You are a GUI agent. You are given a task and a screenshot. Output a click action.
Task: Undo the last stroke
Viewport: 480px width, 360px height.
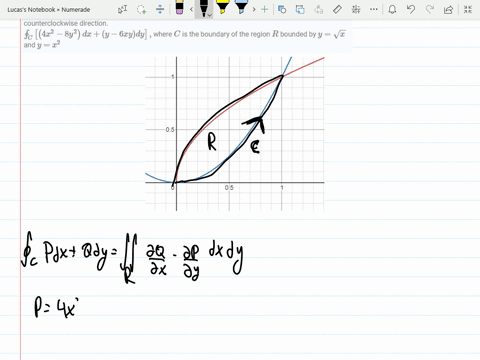(x=411, y=9)
